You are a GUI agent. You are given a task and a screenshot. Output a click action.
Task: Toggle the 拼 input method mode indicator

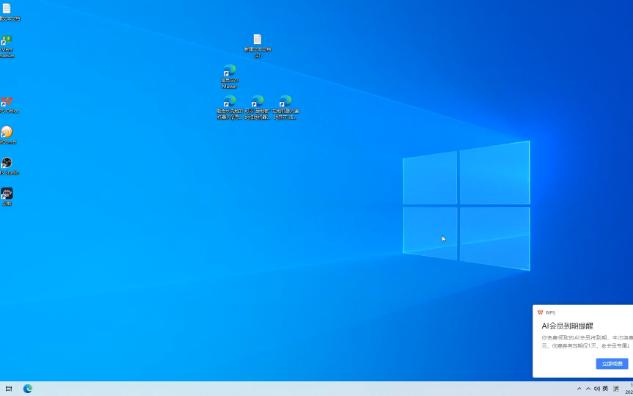[616, 389]
